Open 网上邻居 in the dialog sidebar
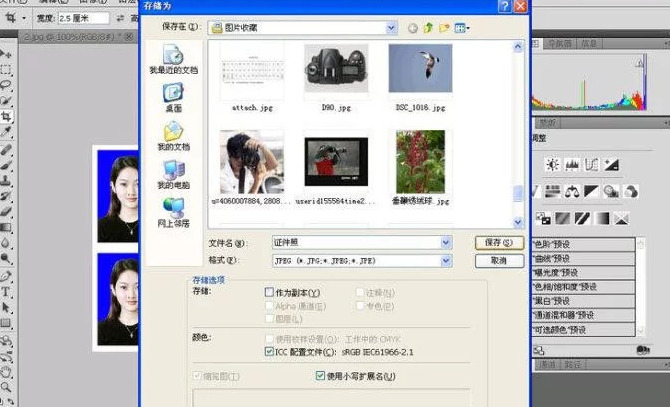The width and height of the screenshot is (670, 407). [x=173, y=213]
